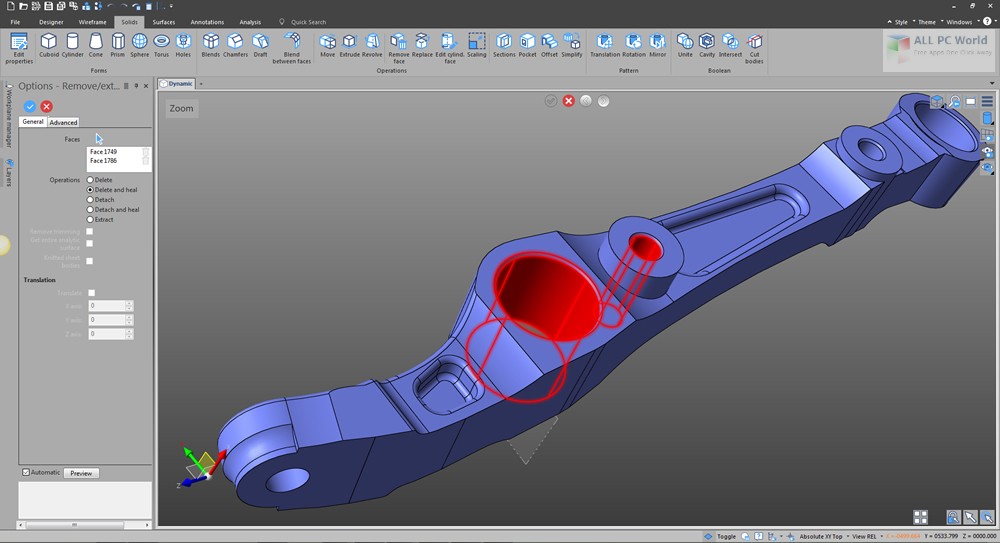The image size is (1000, 543).
Task: Click Edit cylindrical face tool
Action: pos(450,48)
